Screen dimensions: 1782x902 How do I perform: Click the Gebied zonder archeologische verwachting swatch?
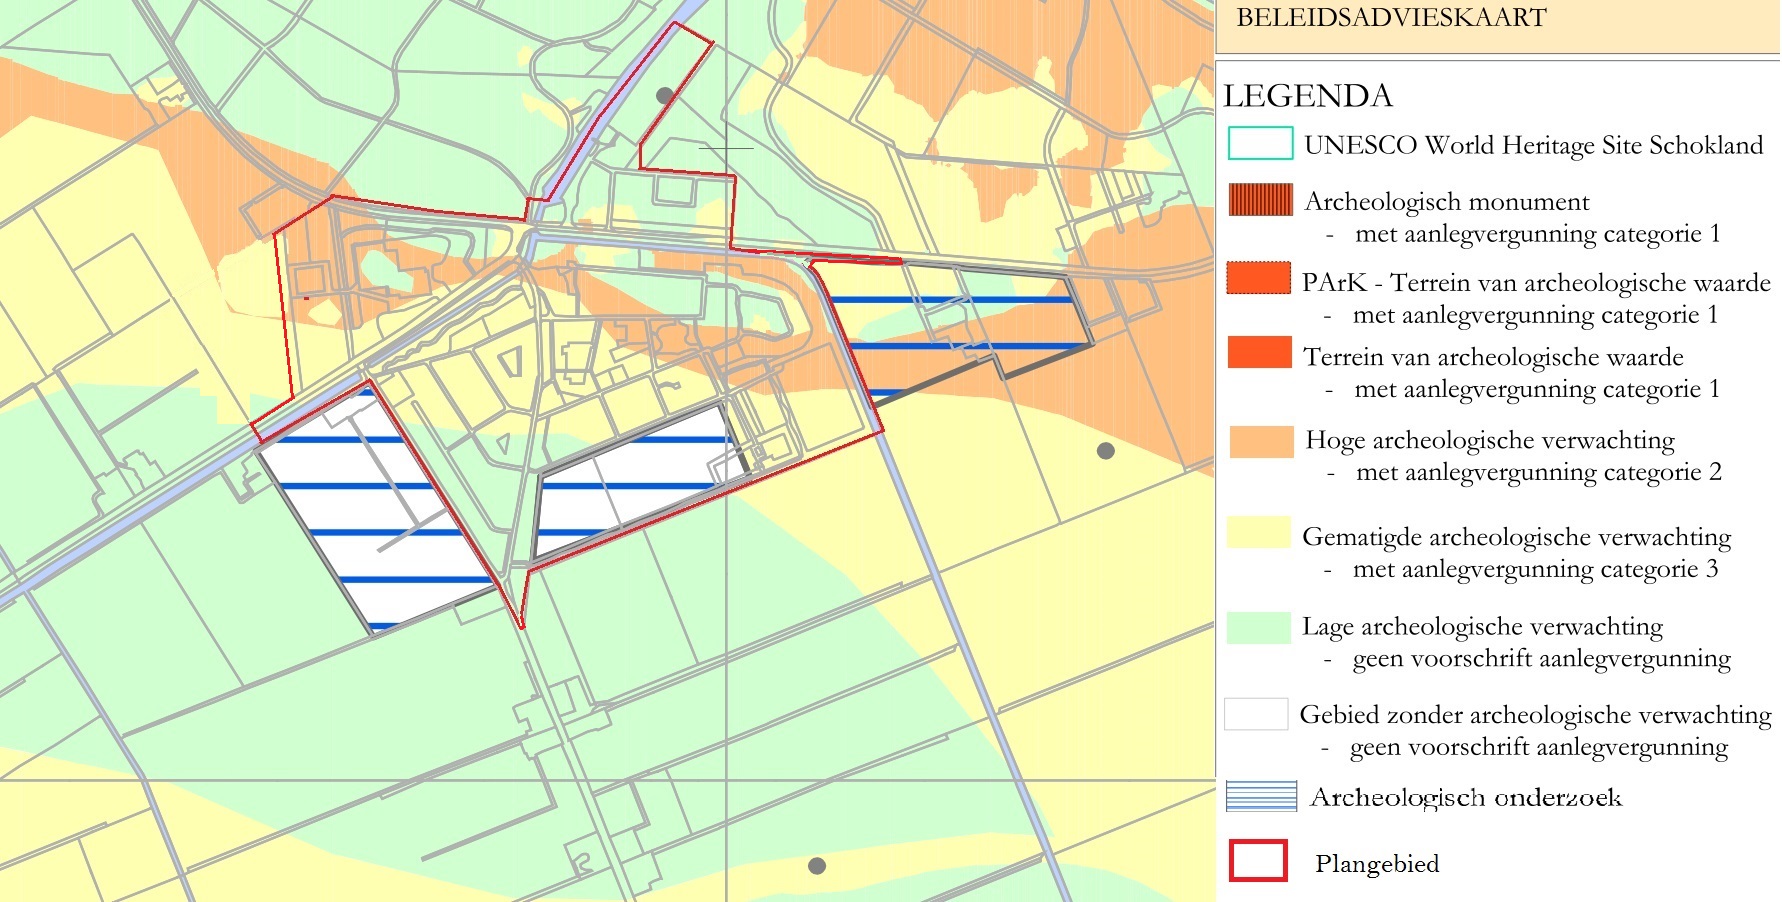point(1256,714)
